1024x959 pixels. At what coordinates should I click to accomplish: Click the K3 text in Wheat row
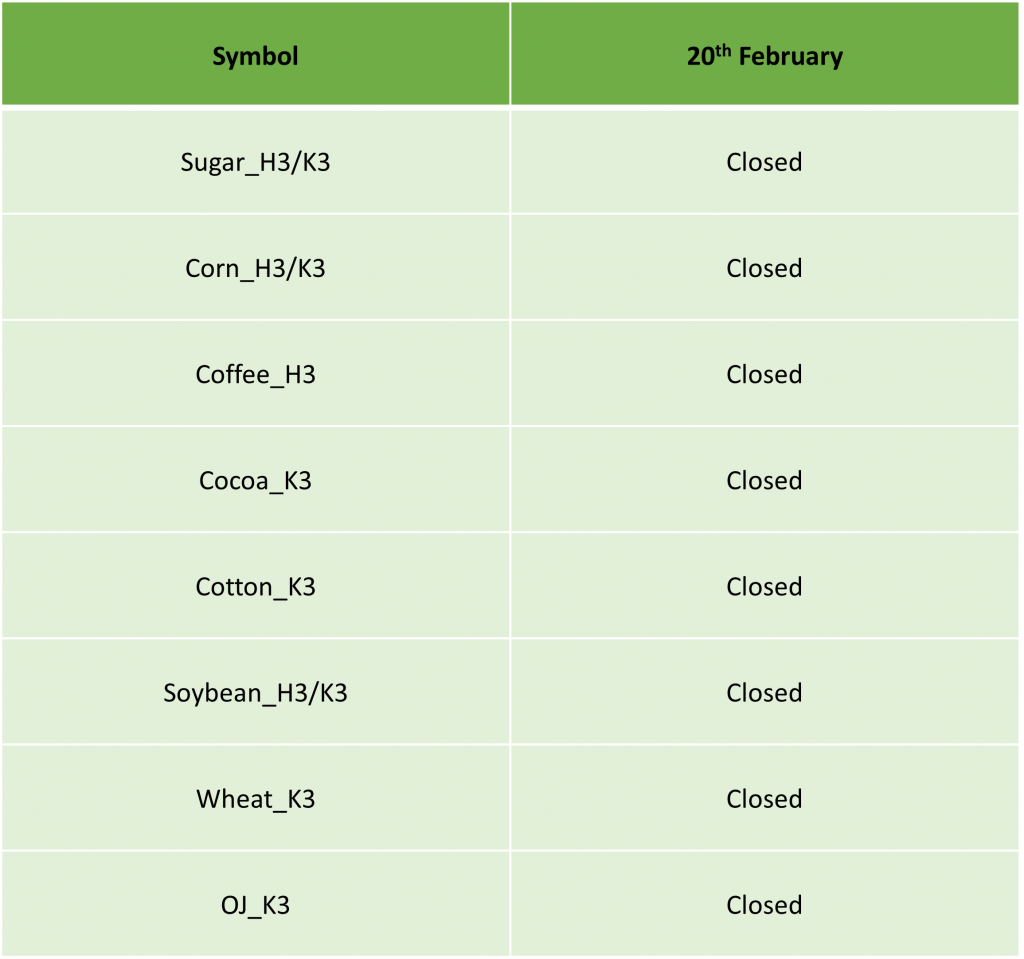[x=301, y=799]
